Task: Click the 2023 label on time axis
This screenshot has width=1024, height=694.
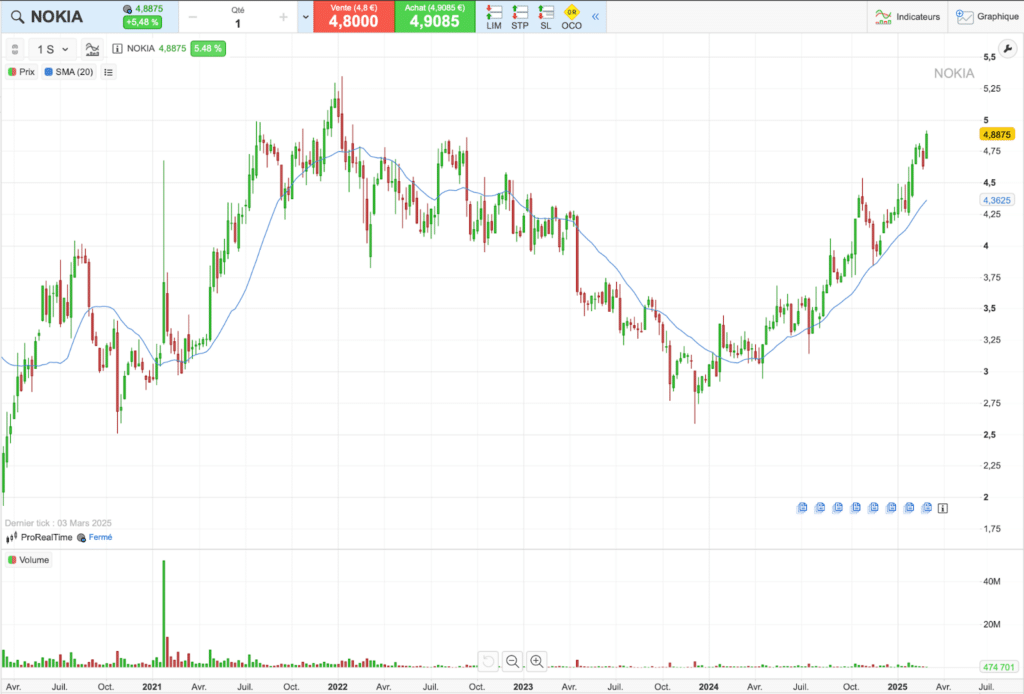Action: [x=523, y=687]
